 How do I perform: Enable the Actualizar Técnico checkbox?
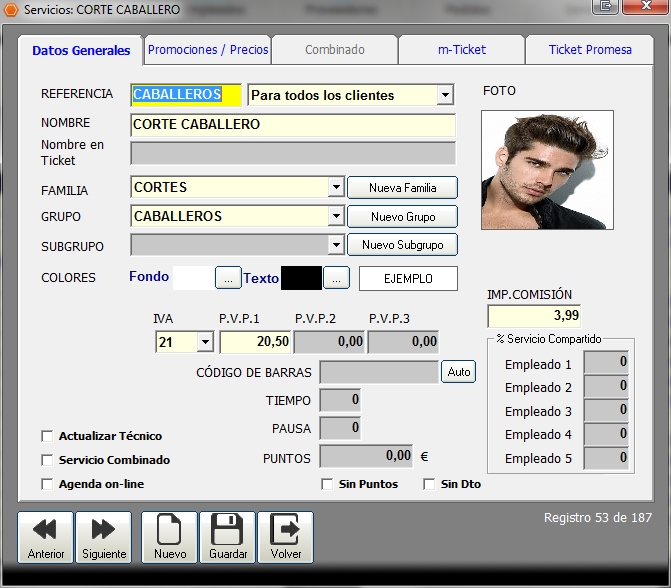[x=47, y=436]
